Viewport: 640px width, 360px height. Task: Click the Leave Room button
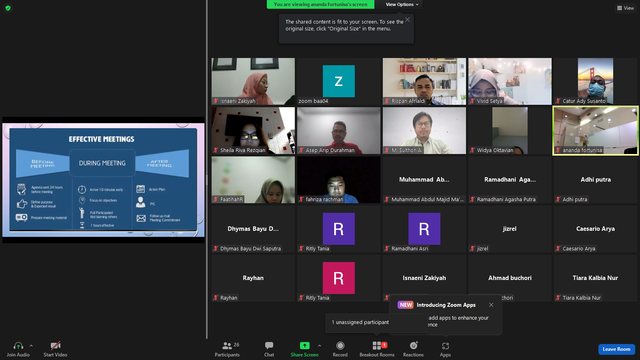click(x=616, y=349)
